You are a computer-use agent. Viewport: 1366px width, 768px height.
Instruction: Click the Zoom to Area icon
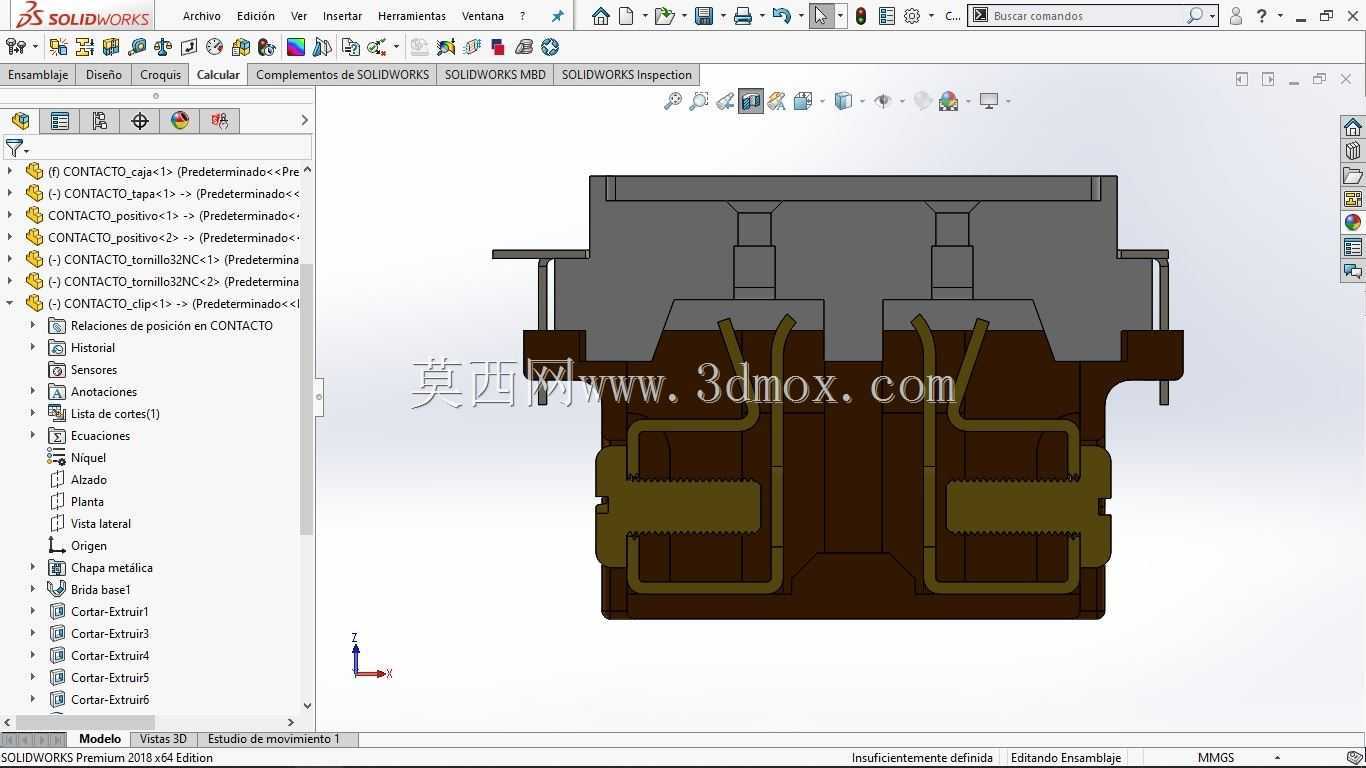point(699,101)
